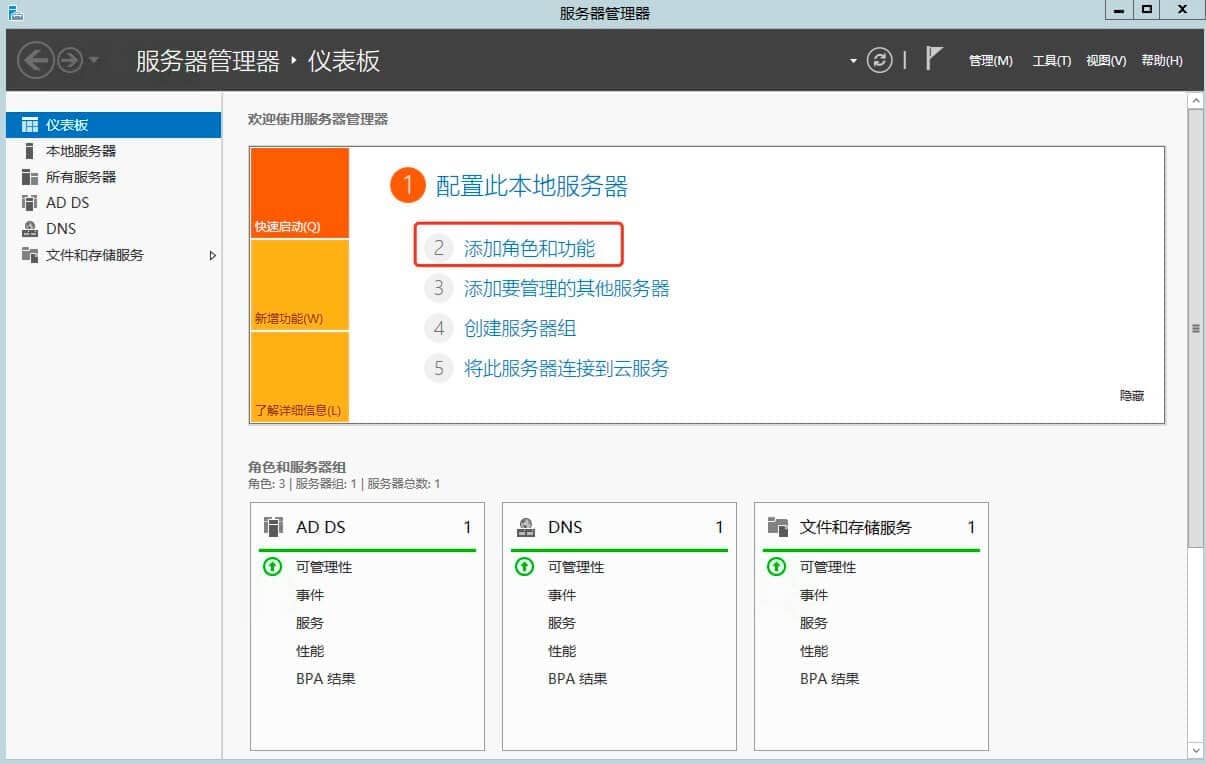Viewport: 1206px width, 764px height.
Task: Select the 快速启动(Q) tile
Action: [300, 193]
